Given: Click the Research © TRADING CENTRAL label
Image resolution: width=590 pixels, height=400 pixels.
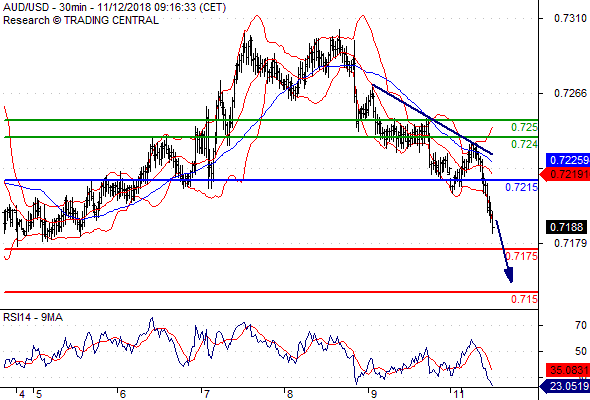Looking at the screenshot, I should (x=81, y=20).
